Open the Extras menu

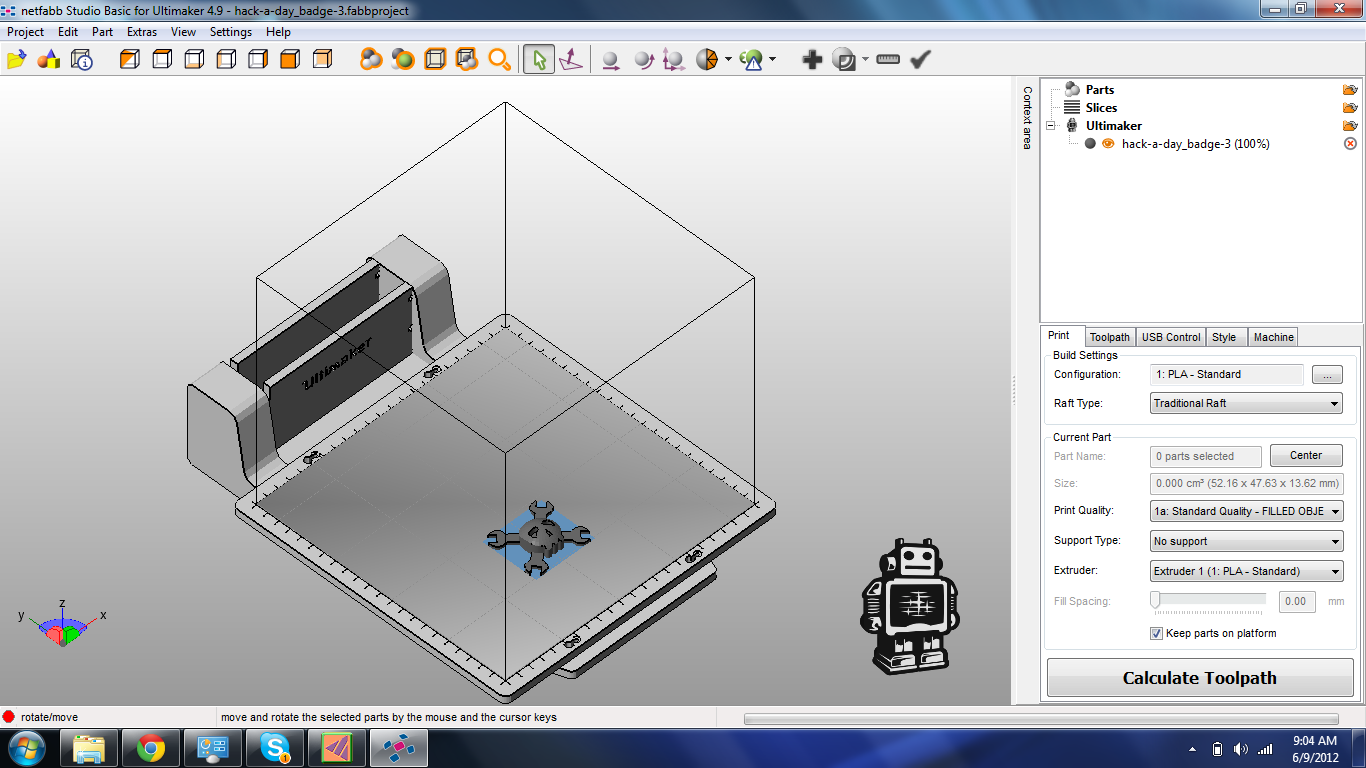click(141, 32)
